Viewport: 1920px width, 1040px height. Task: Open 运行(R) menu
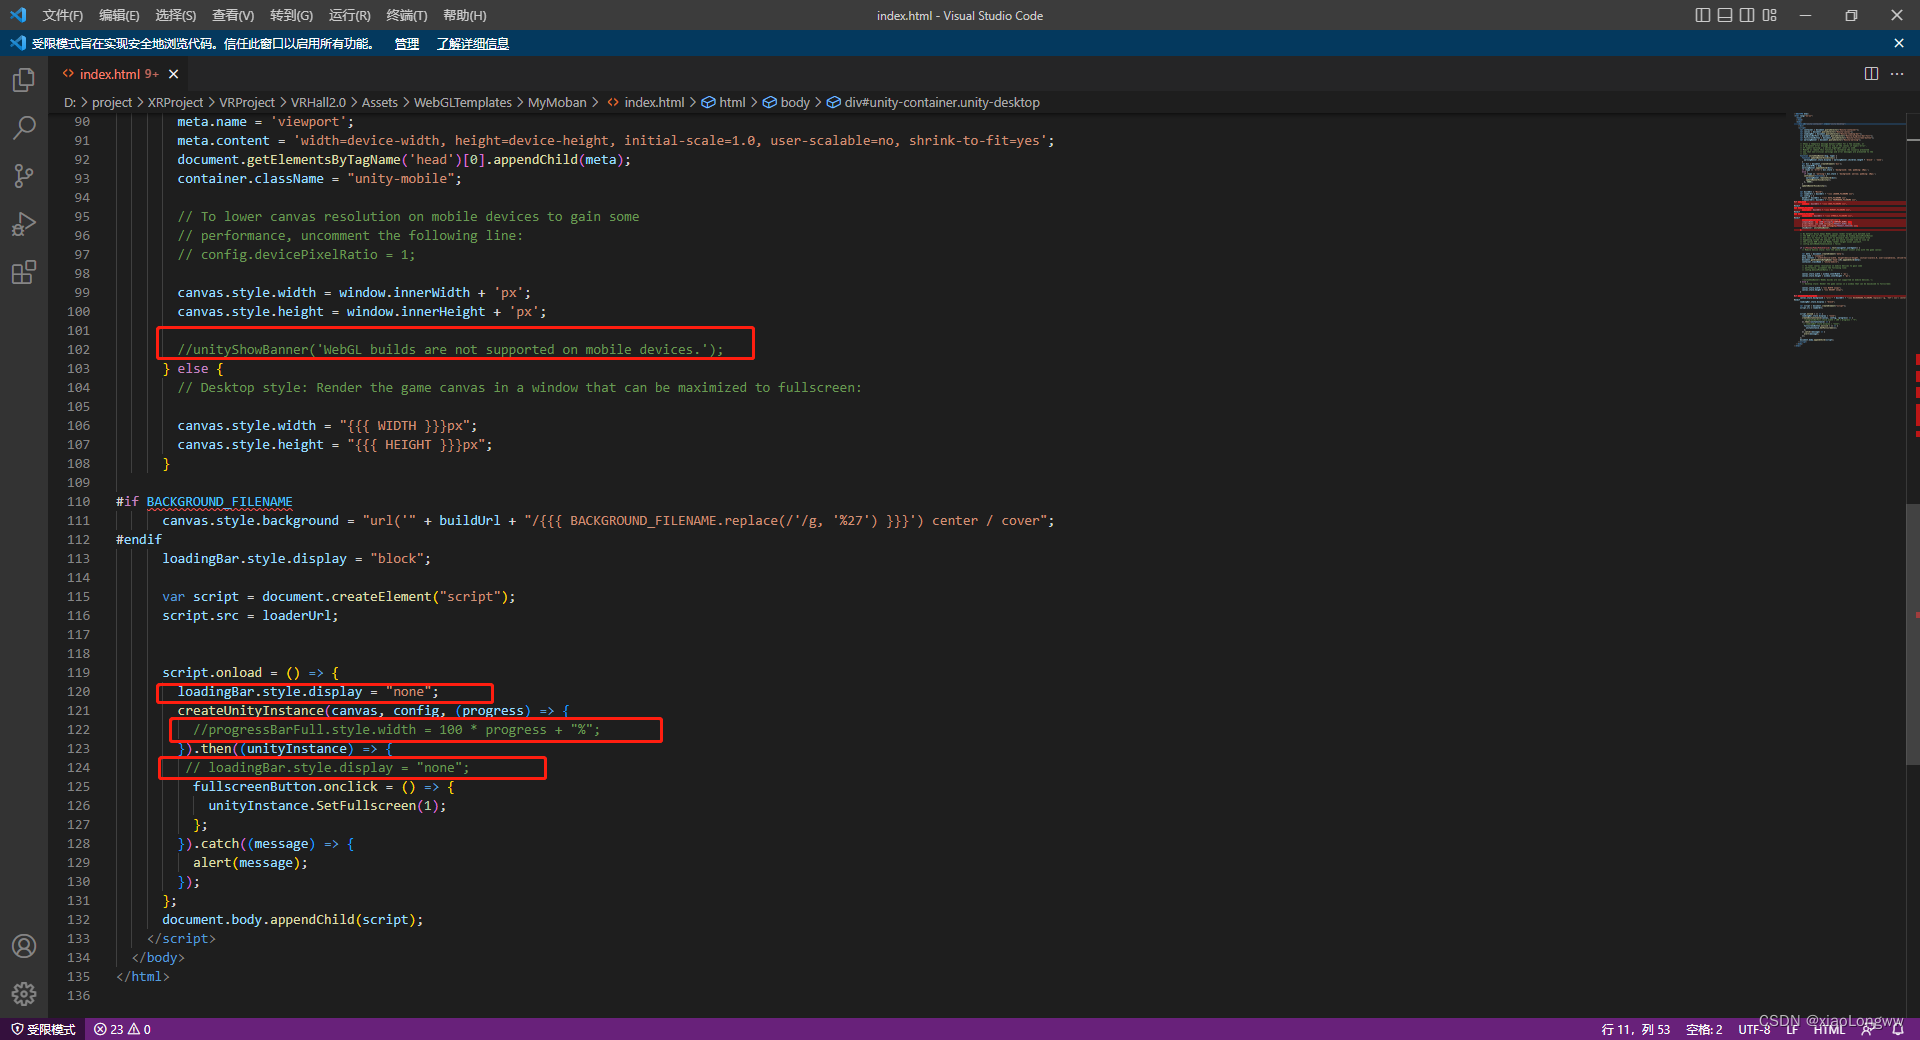[349, 15]
